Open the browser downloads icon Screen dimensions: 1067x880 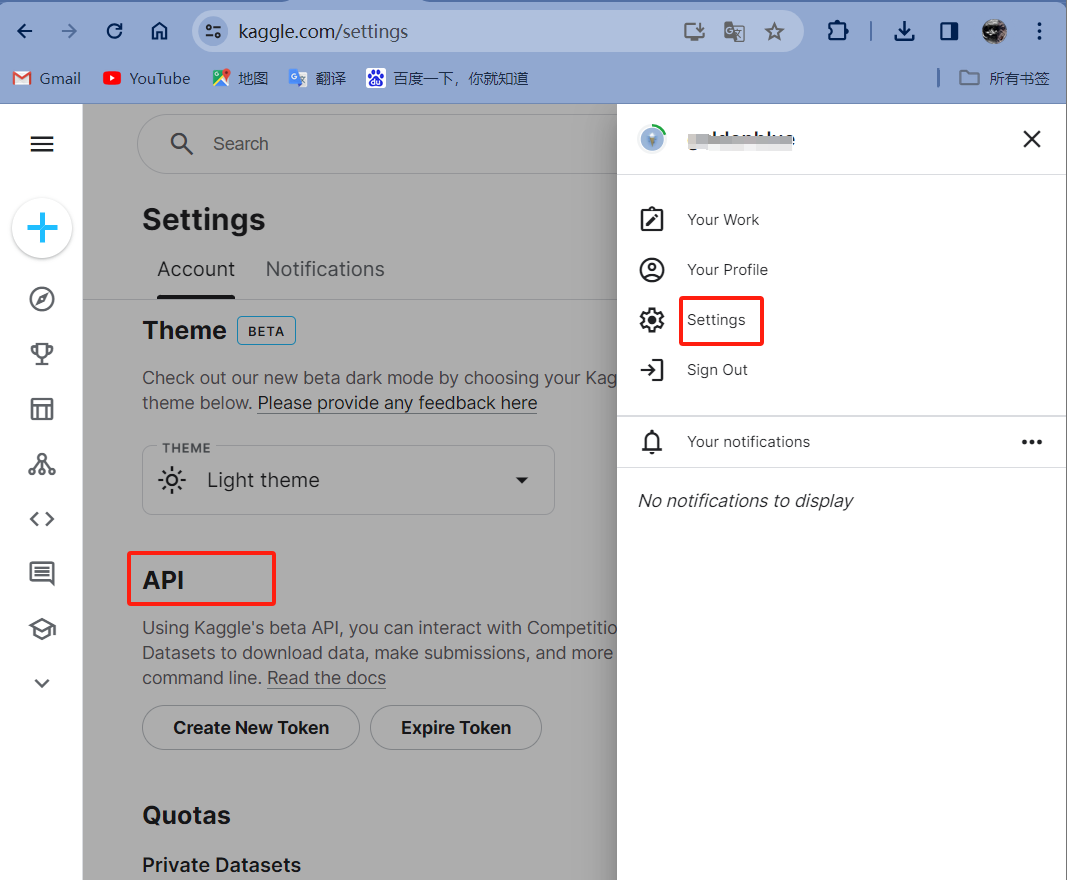pos(904,31)
